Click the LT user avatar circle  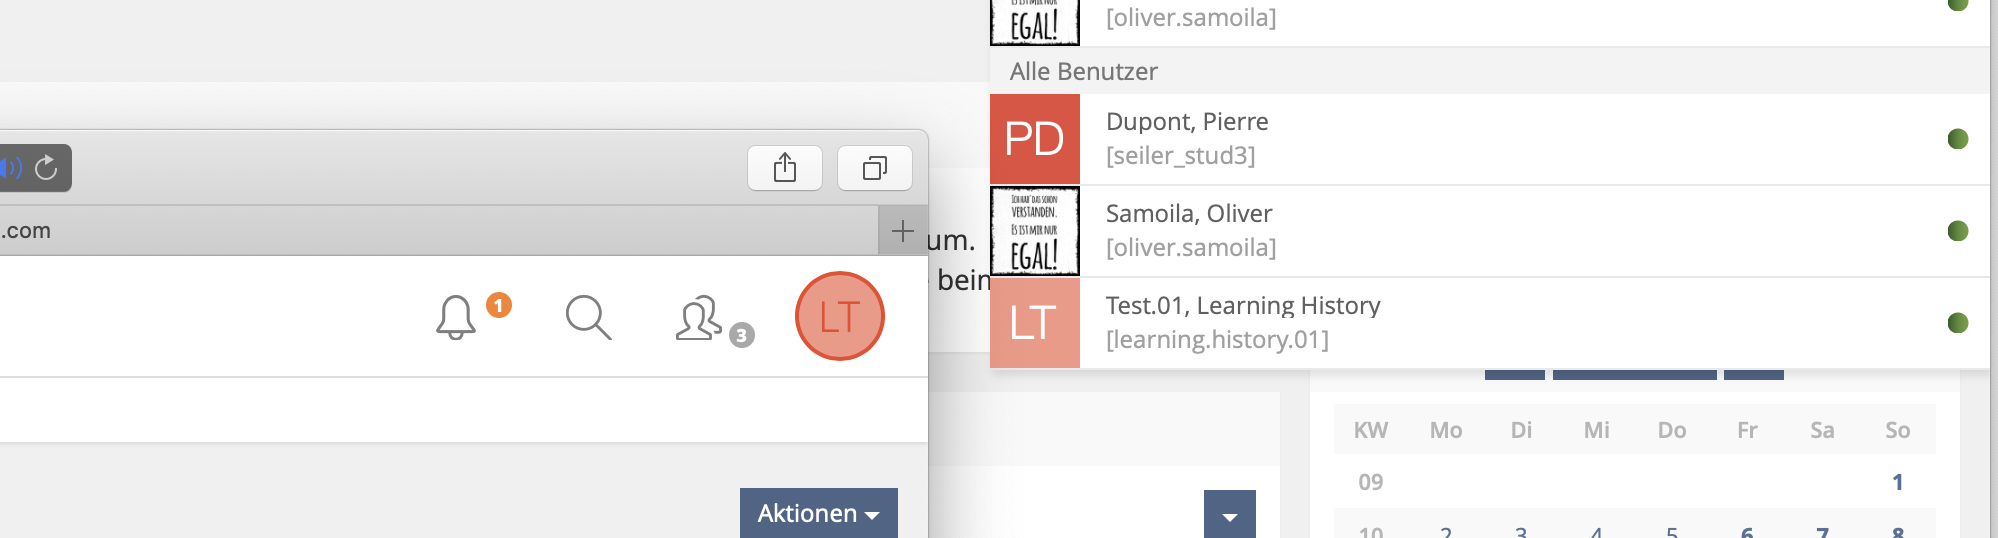click(839, 316)
